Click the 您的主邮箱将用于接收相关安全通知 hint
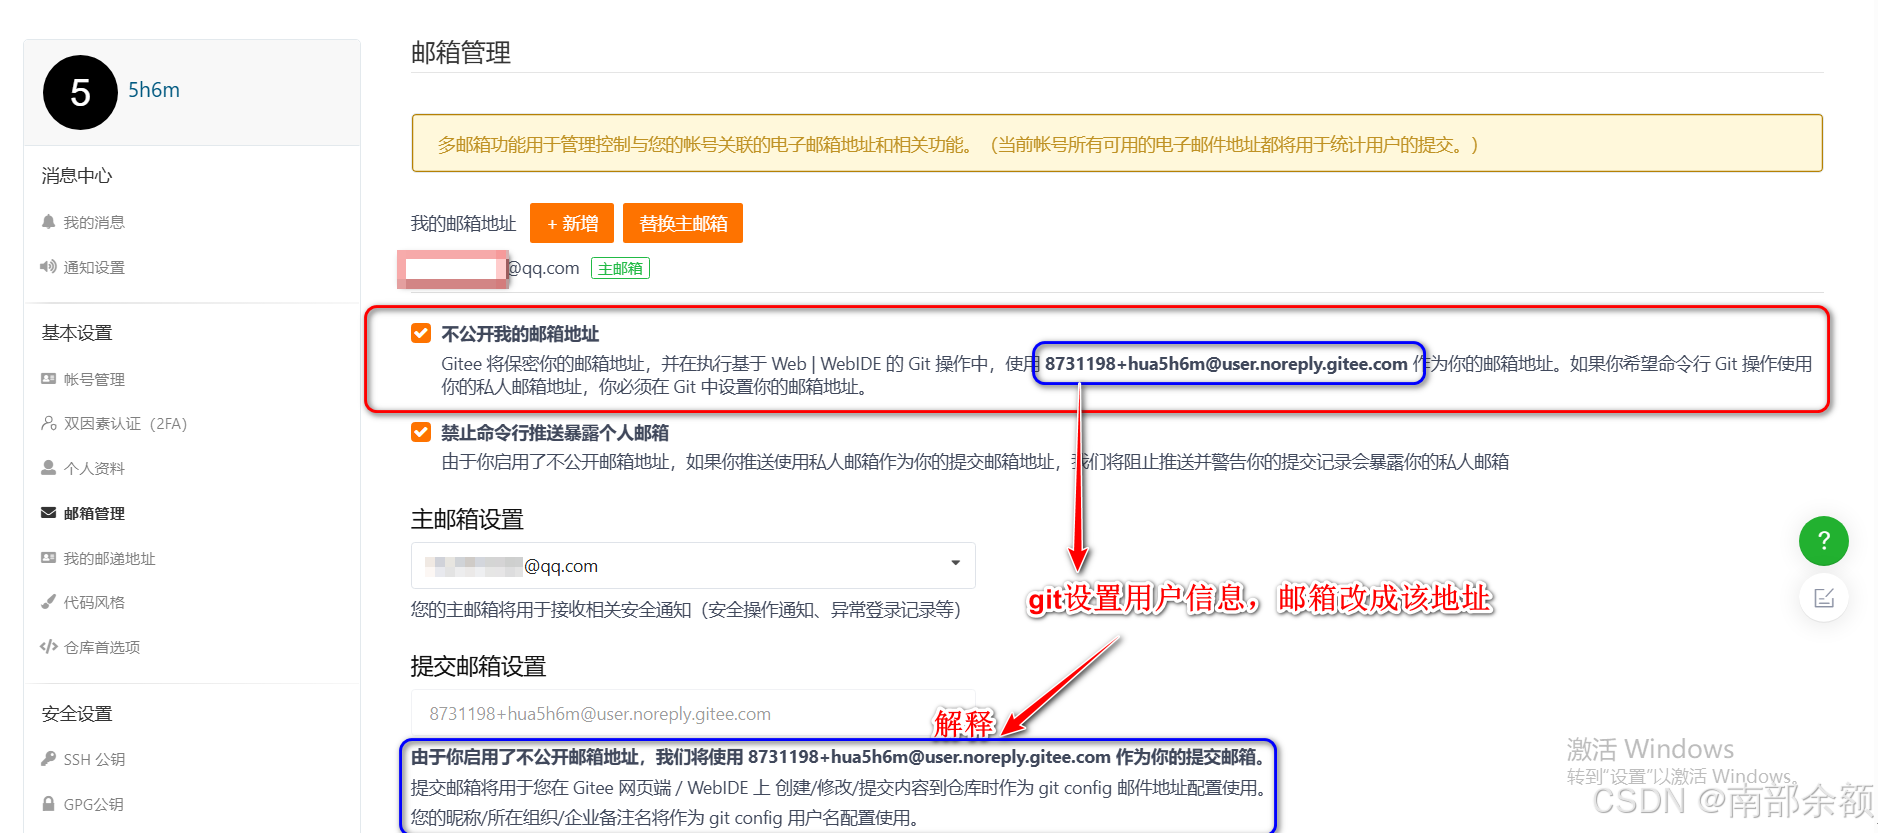Image resolution: width=1878 pixels, height=833 pixels. pos(686,610)
